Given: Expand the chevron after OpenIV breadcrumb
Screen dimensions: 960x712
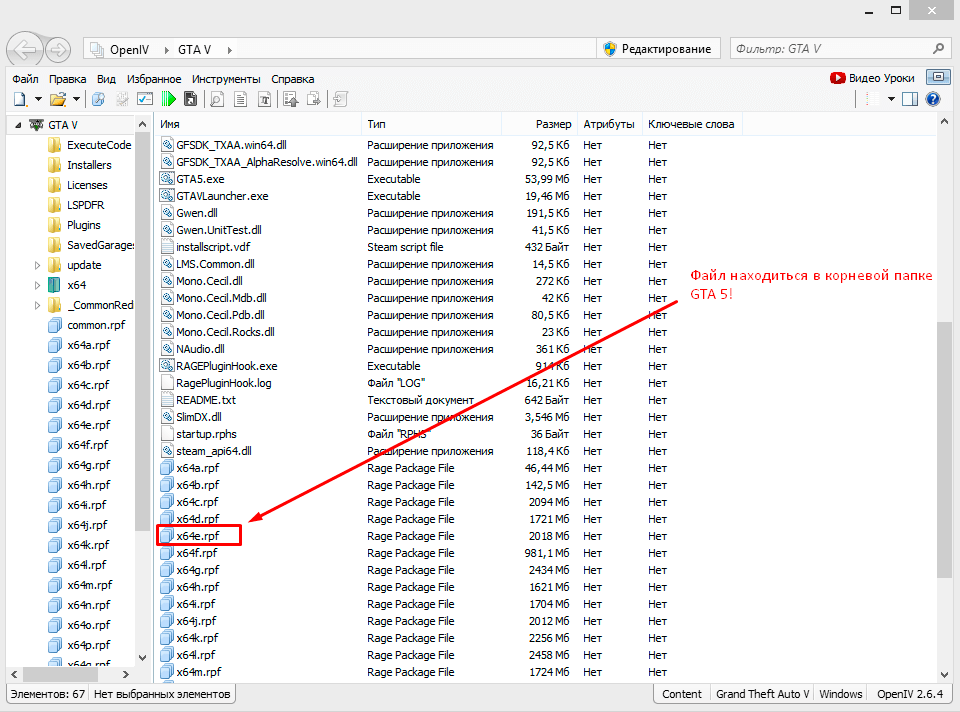Looking at the screenshot, I should pyautogui.click(x=167, y=50).
